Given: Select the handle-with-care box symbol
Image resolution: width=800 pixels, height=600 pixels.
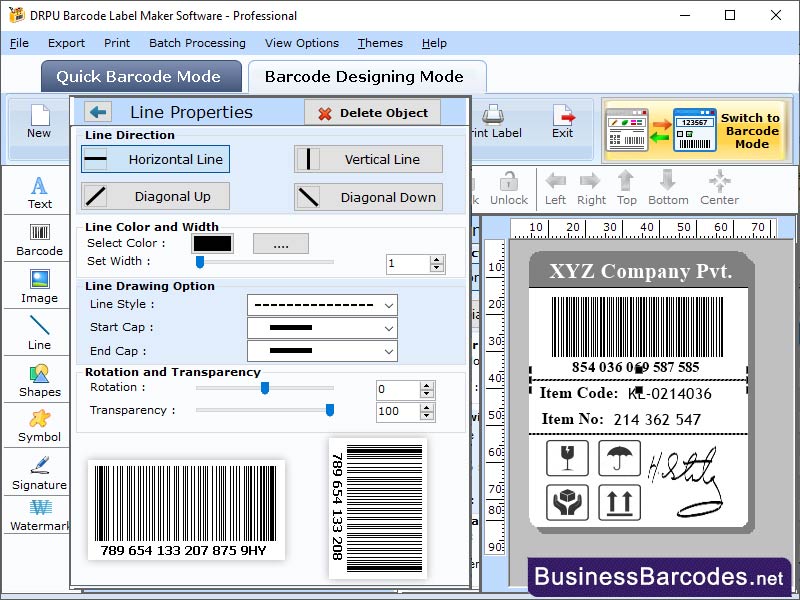Looking at the screenshot, I should pos(567,503).
